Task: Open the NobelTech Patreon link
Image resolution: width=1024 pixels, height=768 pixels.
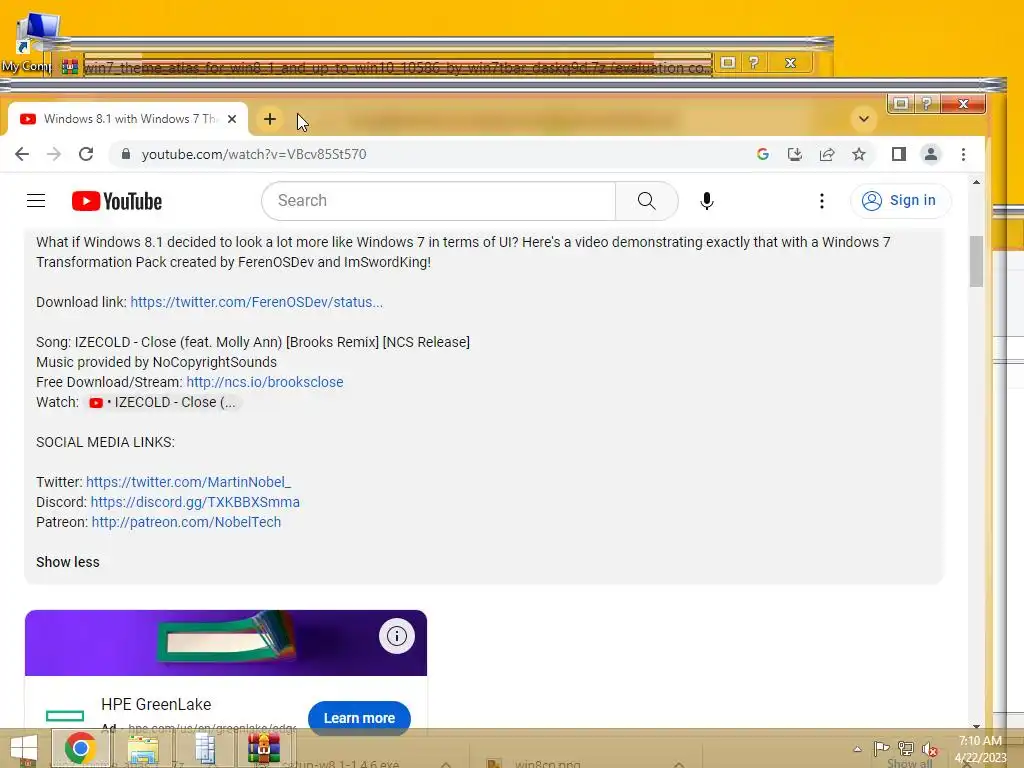Action: tap(186, 522)
